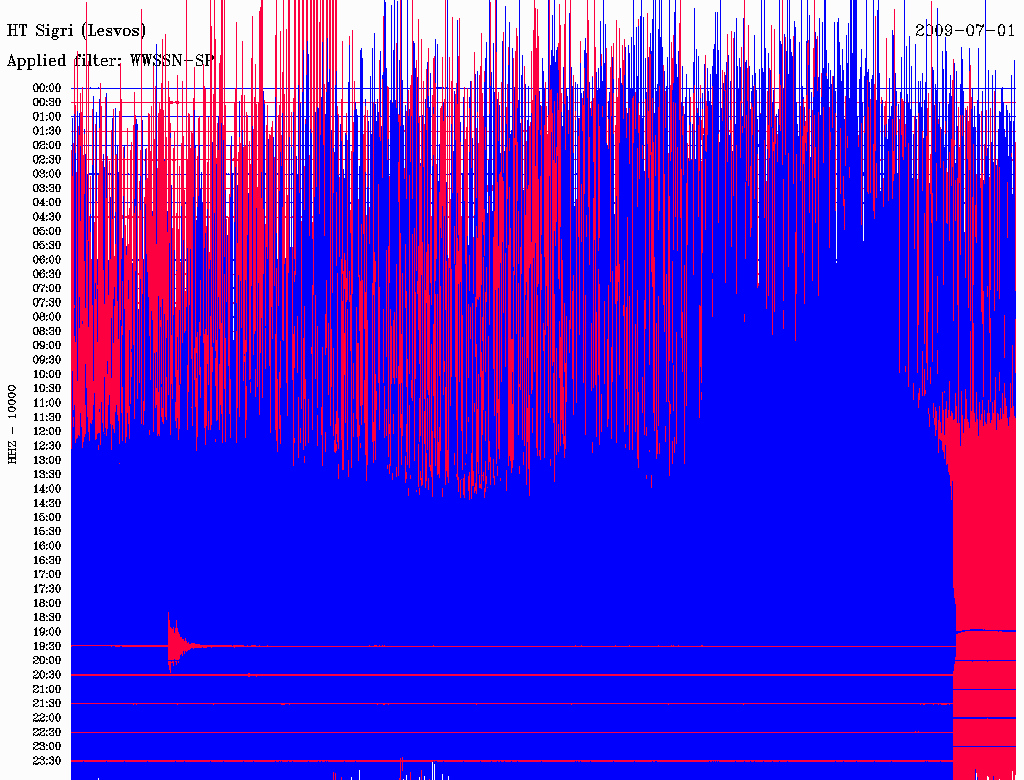Click the 00:30 time label
Image resolution: width=1024 pixels, height=780 pixels.
pyautogui.click(x=47, y=103)
